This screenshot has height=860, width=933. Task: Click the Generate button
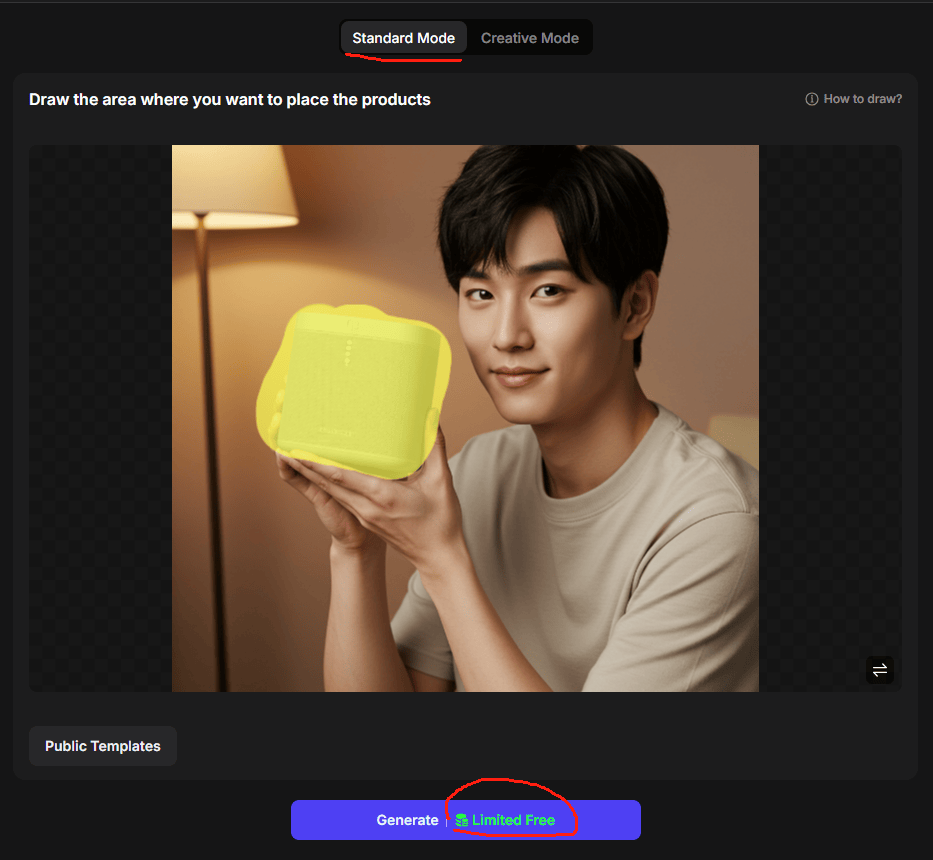[x=465, y=820]
